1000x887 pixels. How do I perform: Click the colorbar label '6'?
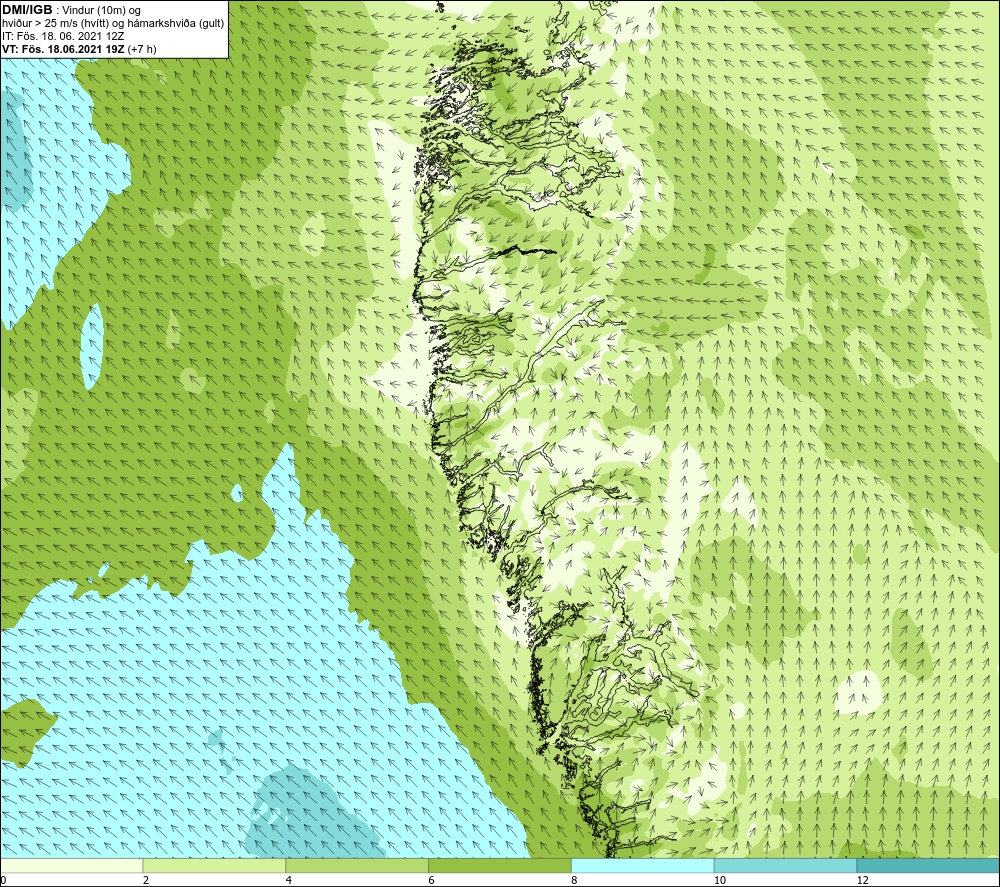pyautogui.click(x=432, y=880)
